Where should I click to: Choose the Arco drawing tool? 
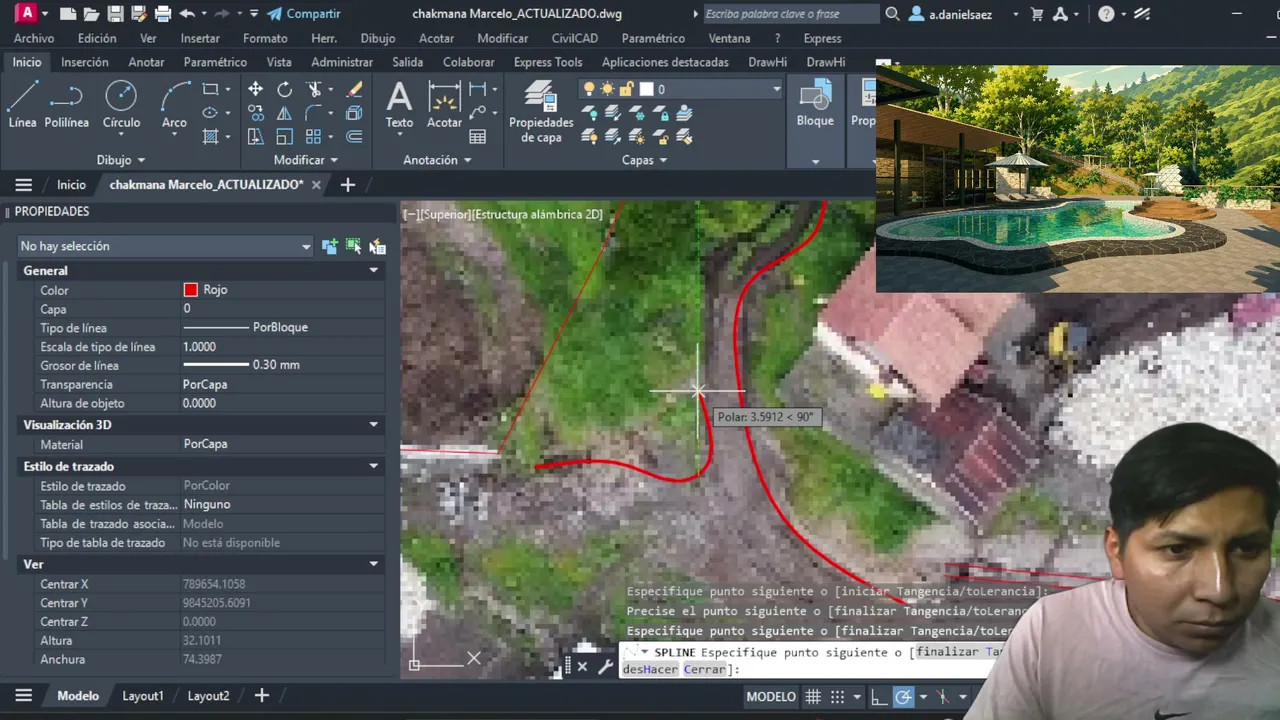(x=174, y=105)
